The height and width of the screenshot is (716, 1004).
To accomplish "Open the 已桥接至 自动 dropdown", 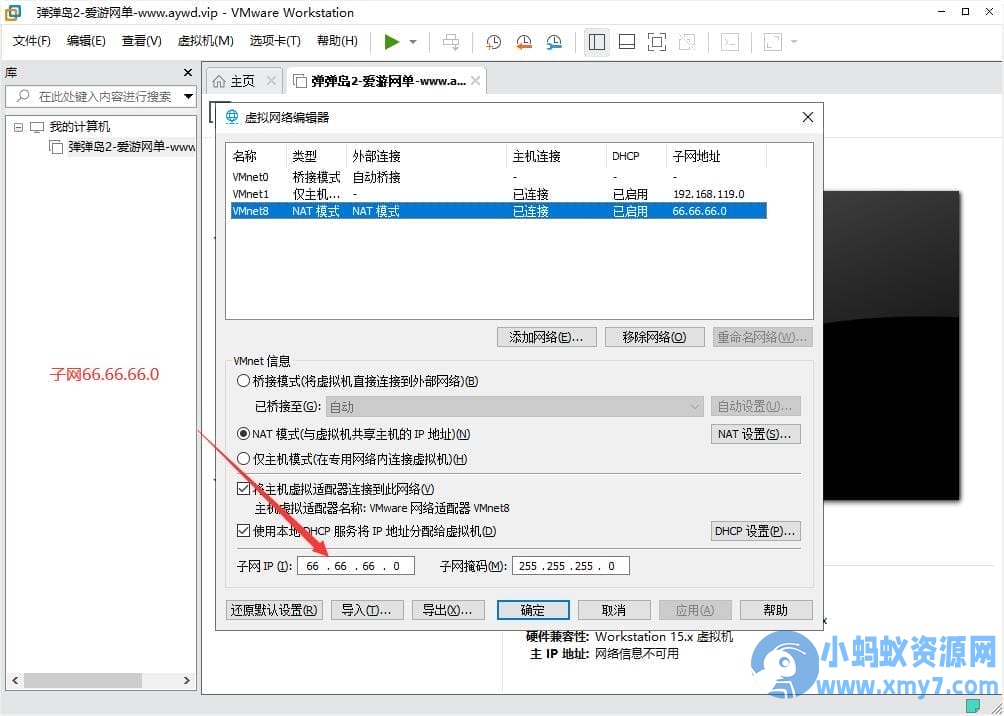I will 515,407.
